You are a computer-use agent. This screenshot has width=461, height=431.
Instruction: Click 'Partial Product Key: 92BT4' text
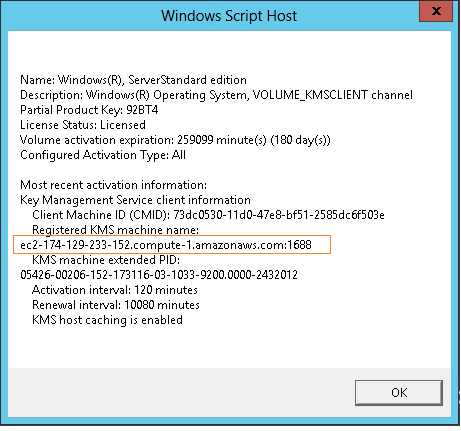click(89, 110)
